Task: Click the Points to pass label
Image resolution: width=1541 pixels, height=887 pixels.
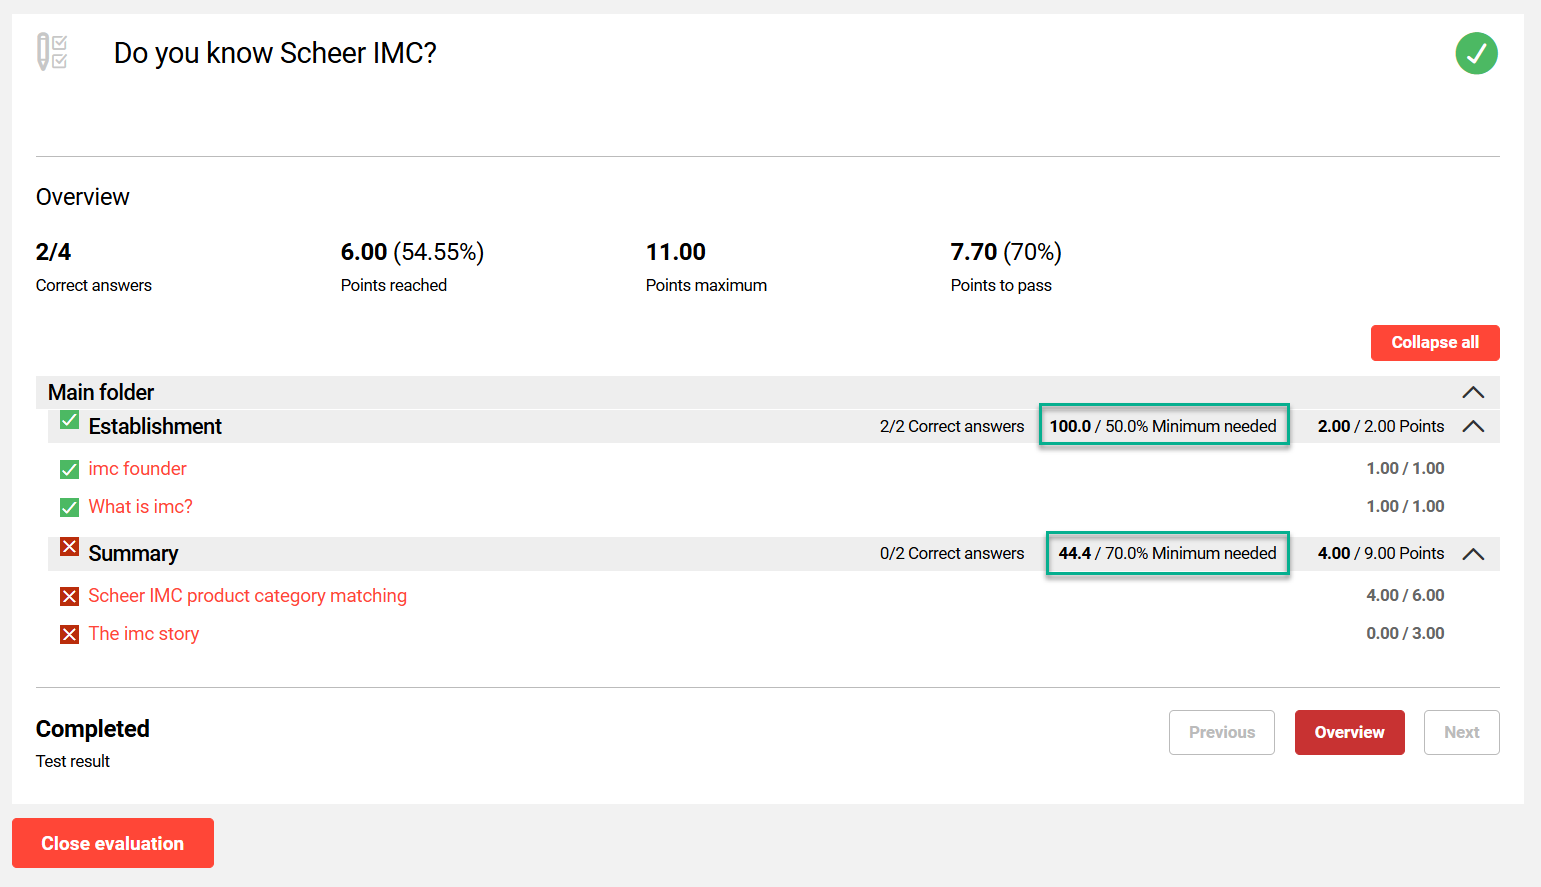Action: point(1001,285)
